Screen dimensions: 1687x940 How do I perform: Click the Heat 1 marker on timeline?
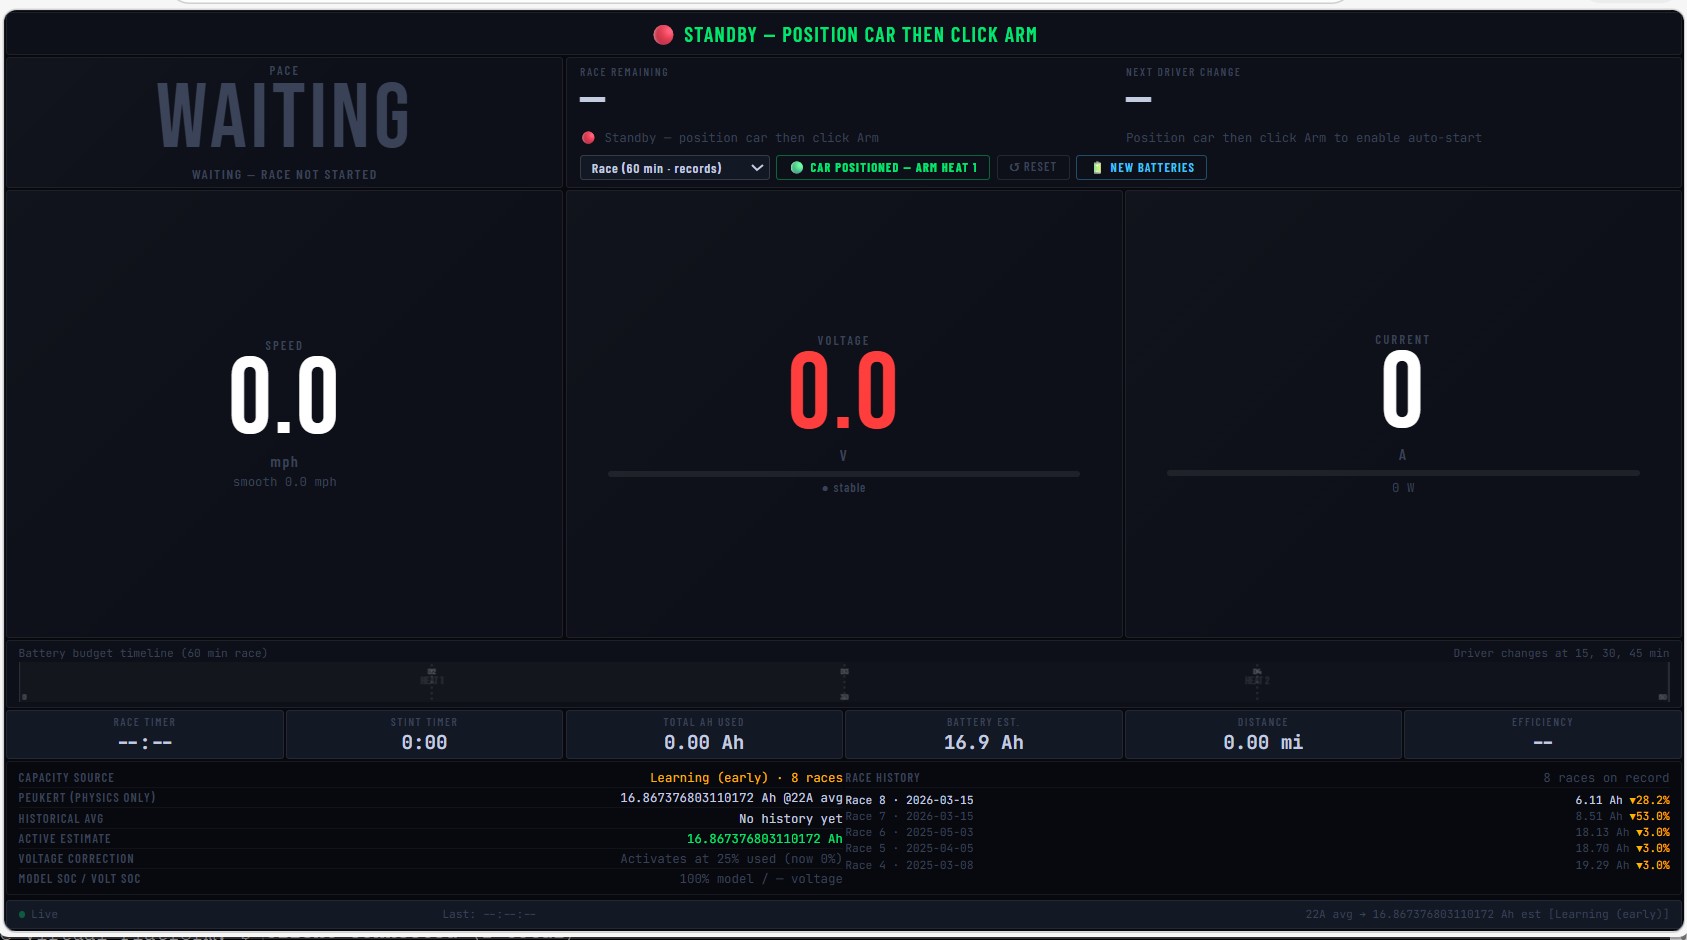431,679
